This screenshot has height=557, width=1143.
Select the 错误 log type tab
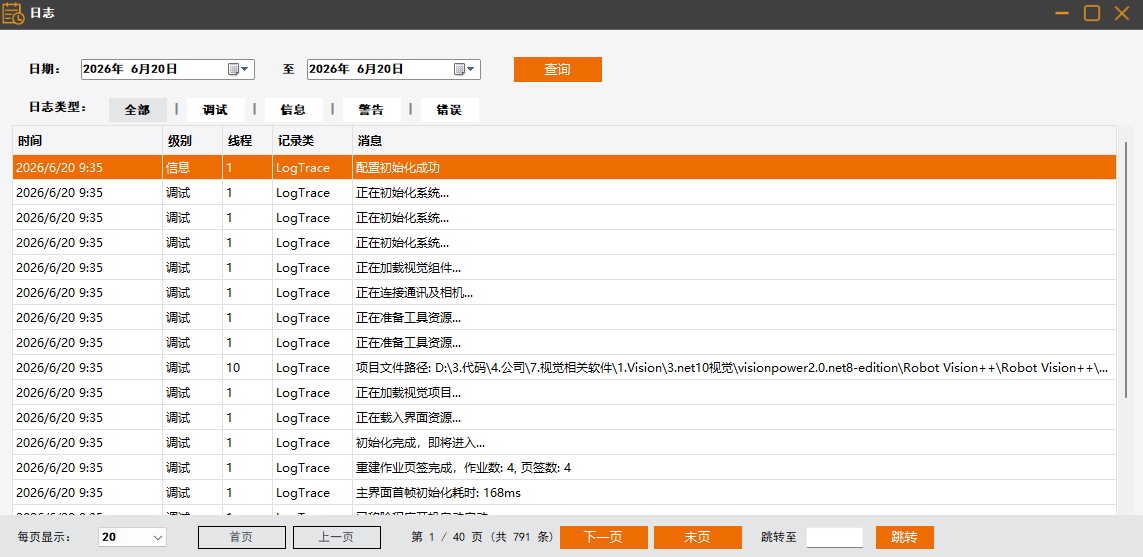449,110
